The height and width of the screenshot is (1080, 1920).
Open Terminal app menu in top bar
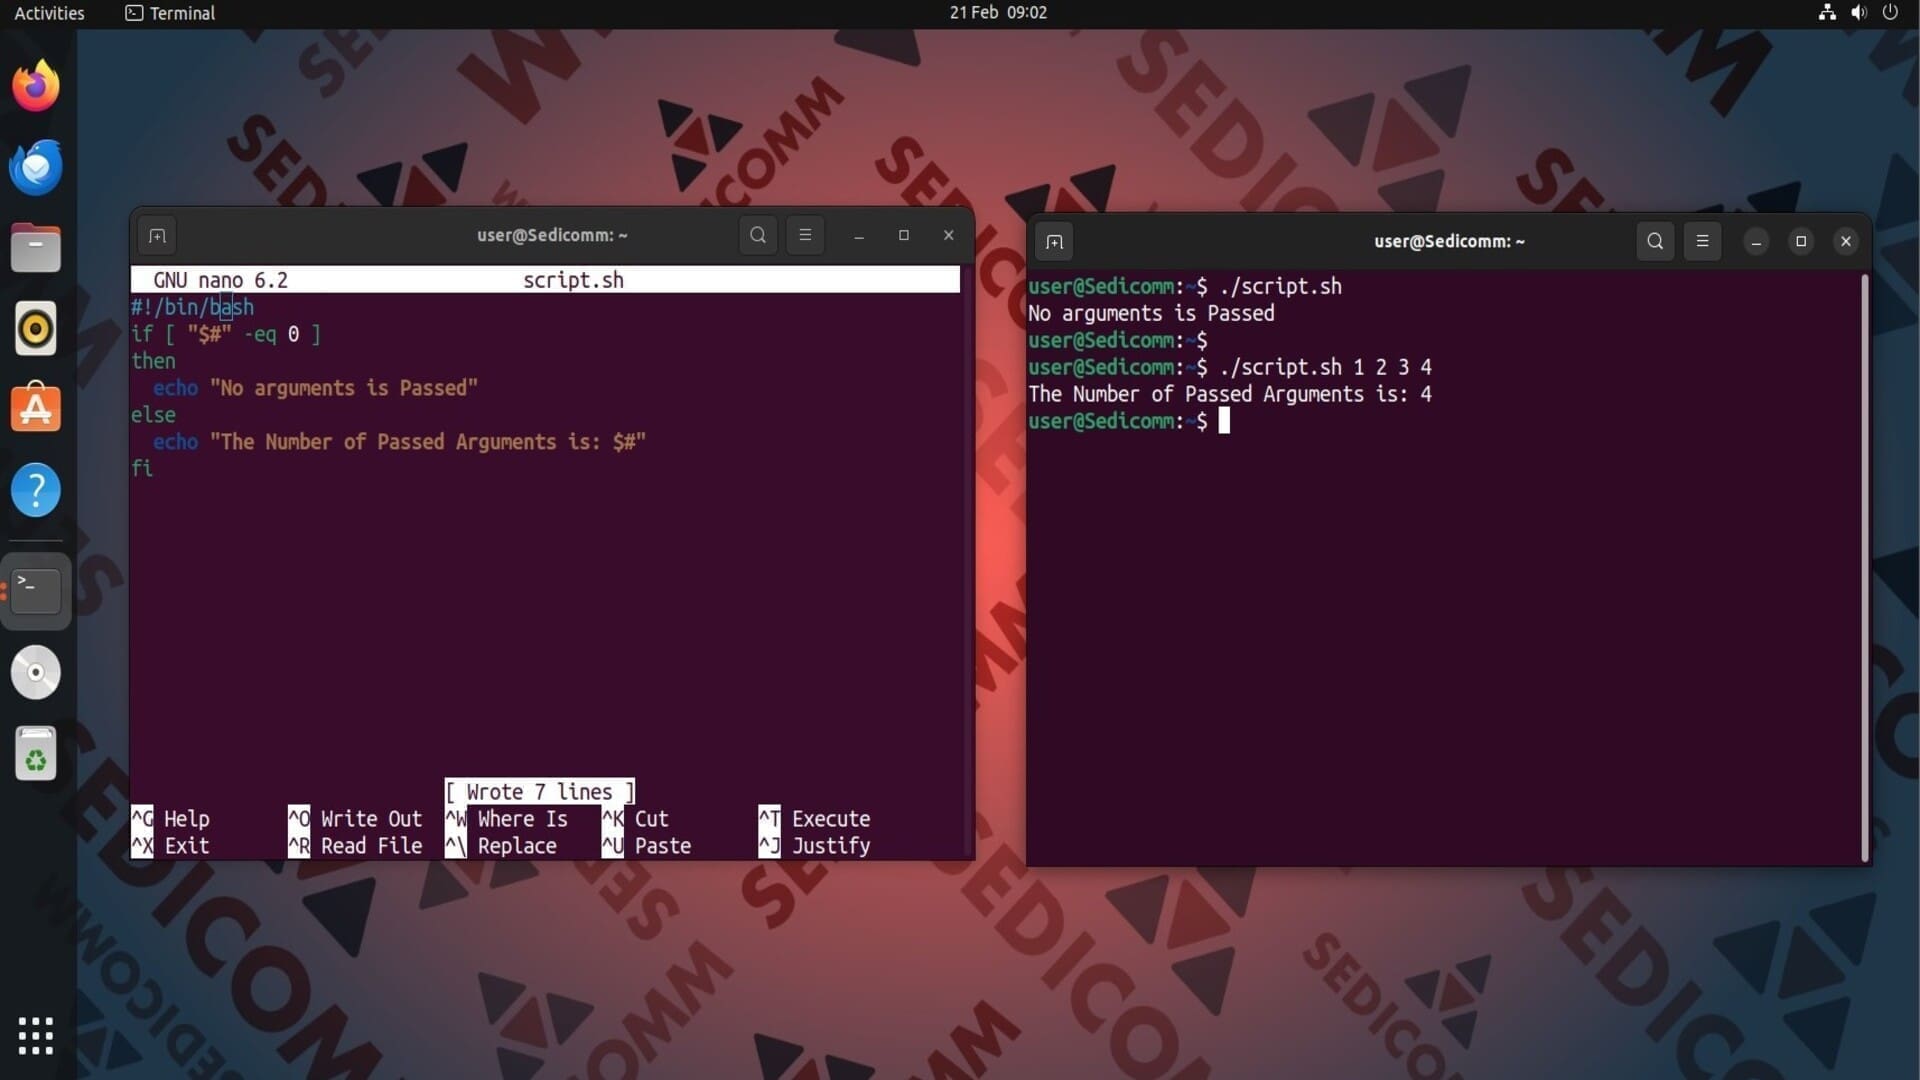point(170,13)
